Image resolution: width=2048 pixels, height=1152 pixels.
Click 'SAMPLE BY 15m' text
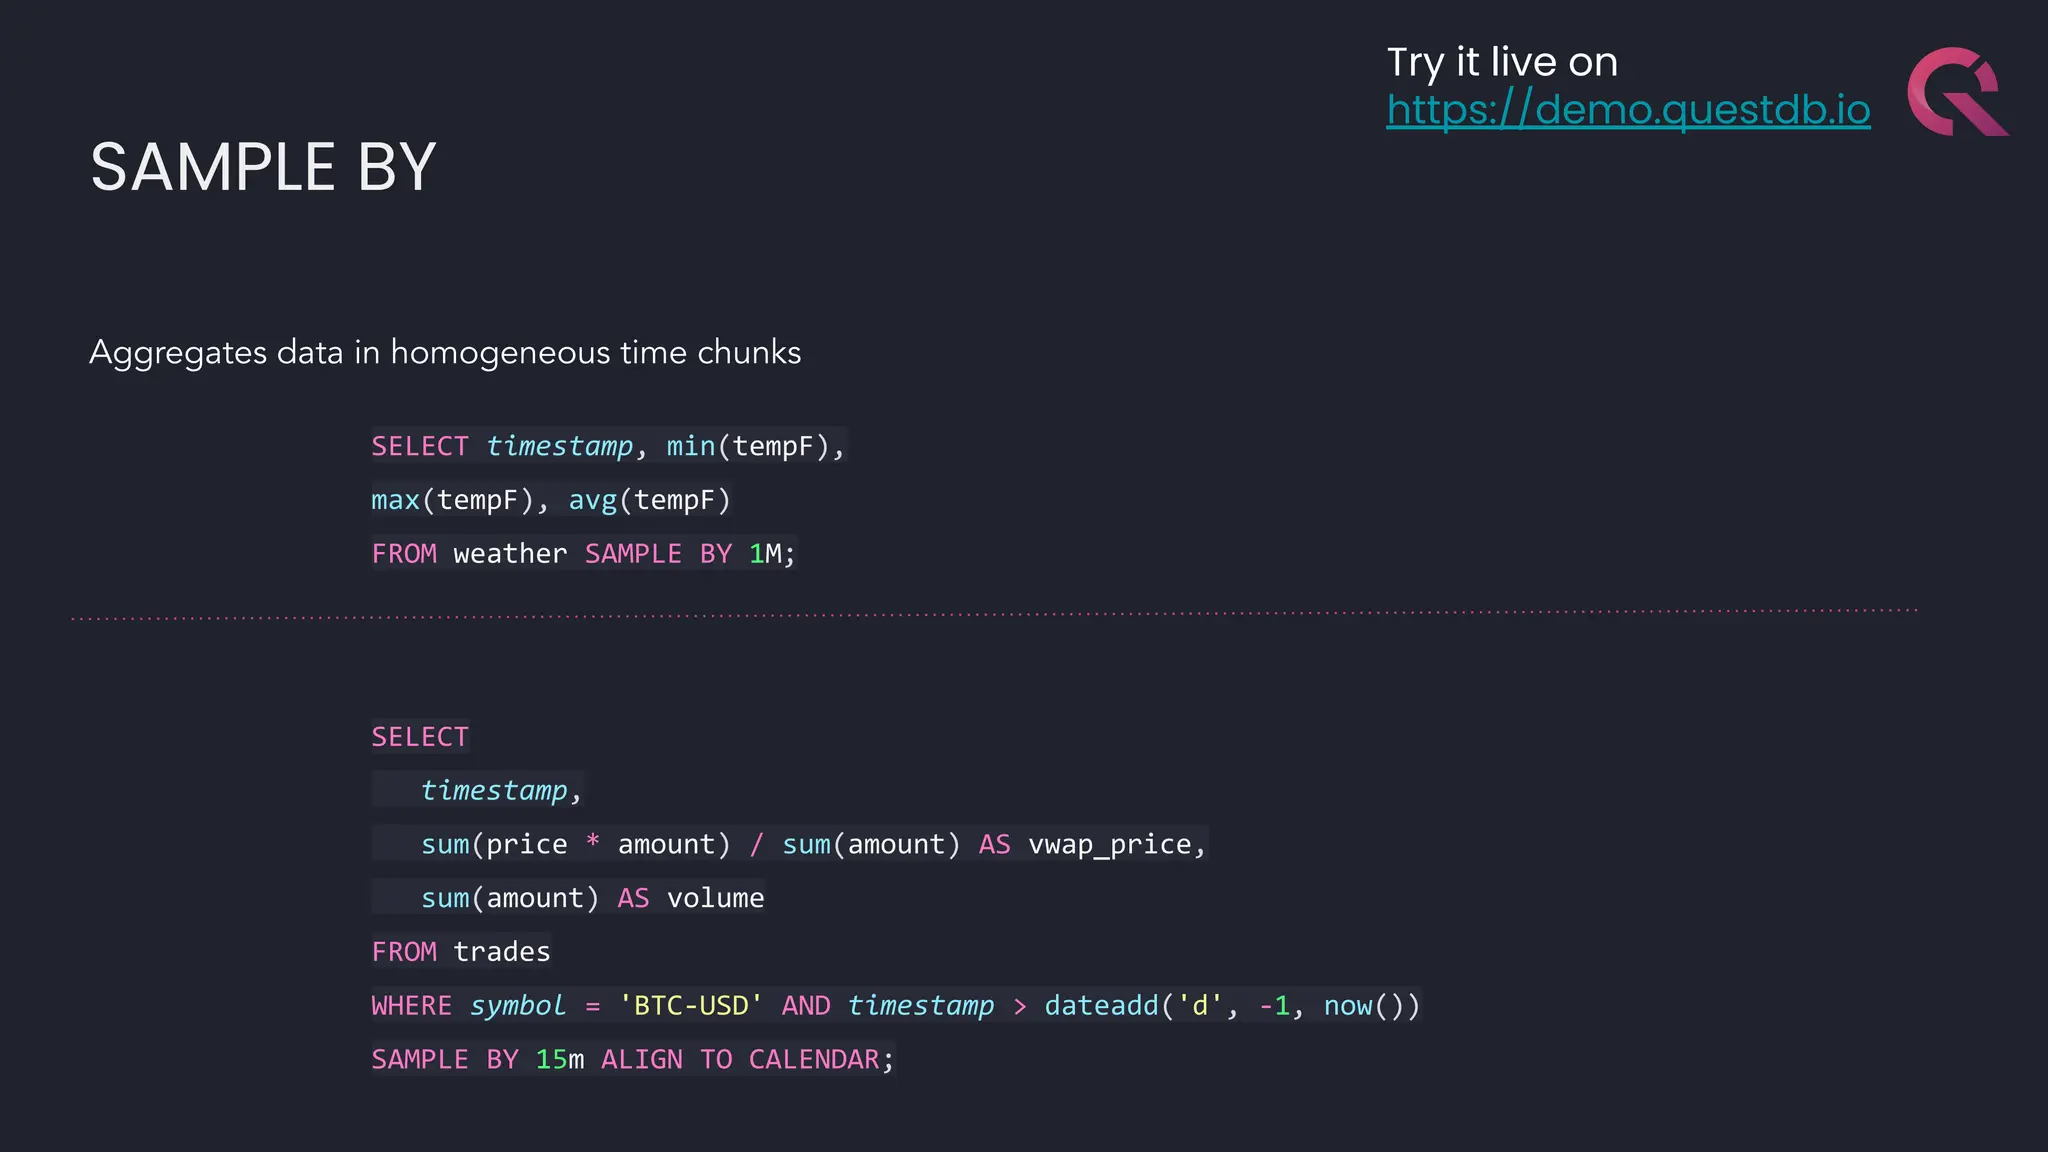pyautogui.click(x=477, y=1060)
